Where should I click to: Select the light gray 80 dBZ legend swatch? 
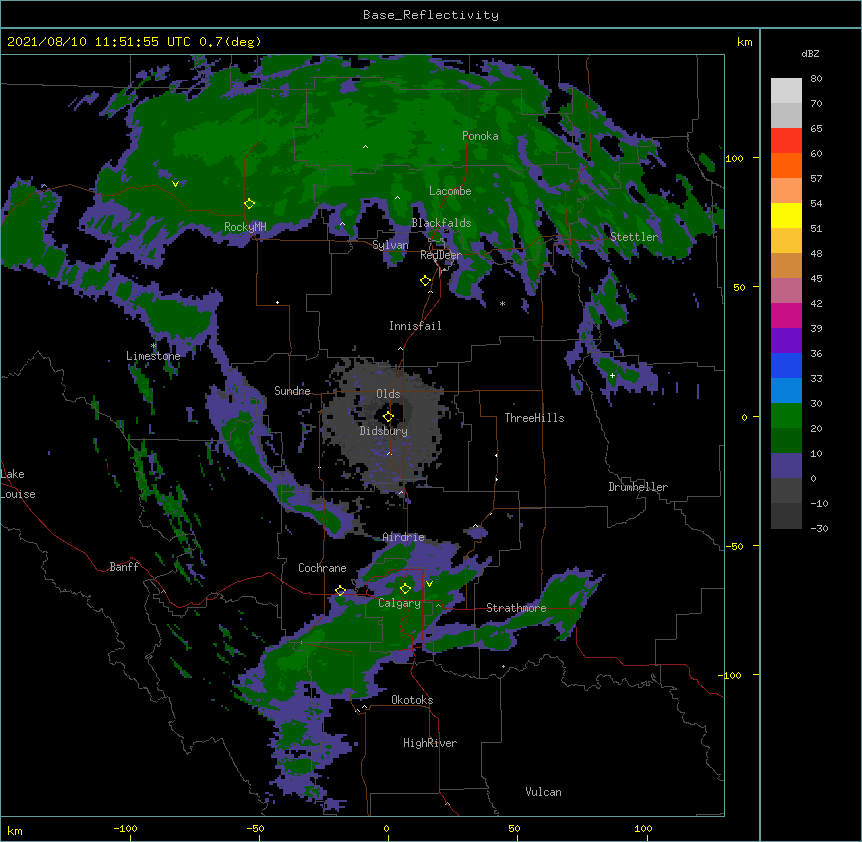click(786, 91)
